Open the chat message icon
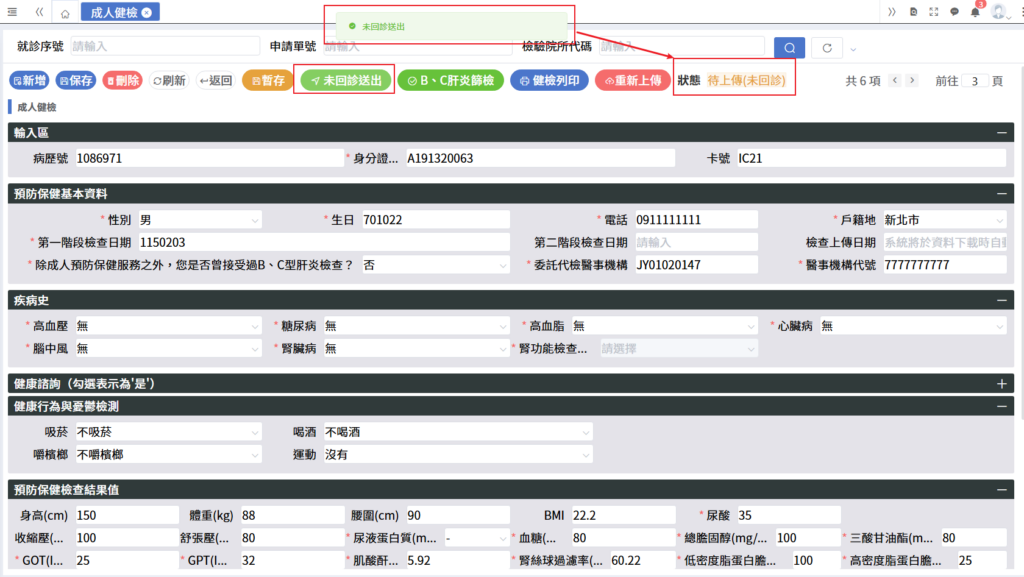 click(954, 12)
